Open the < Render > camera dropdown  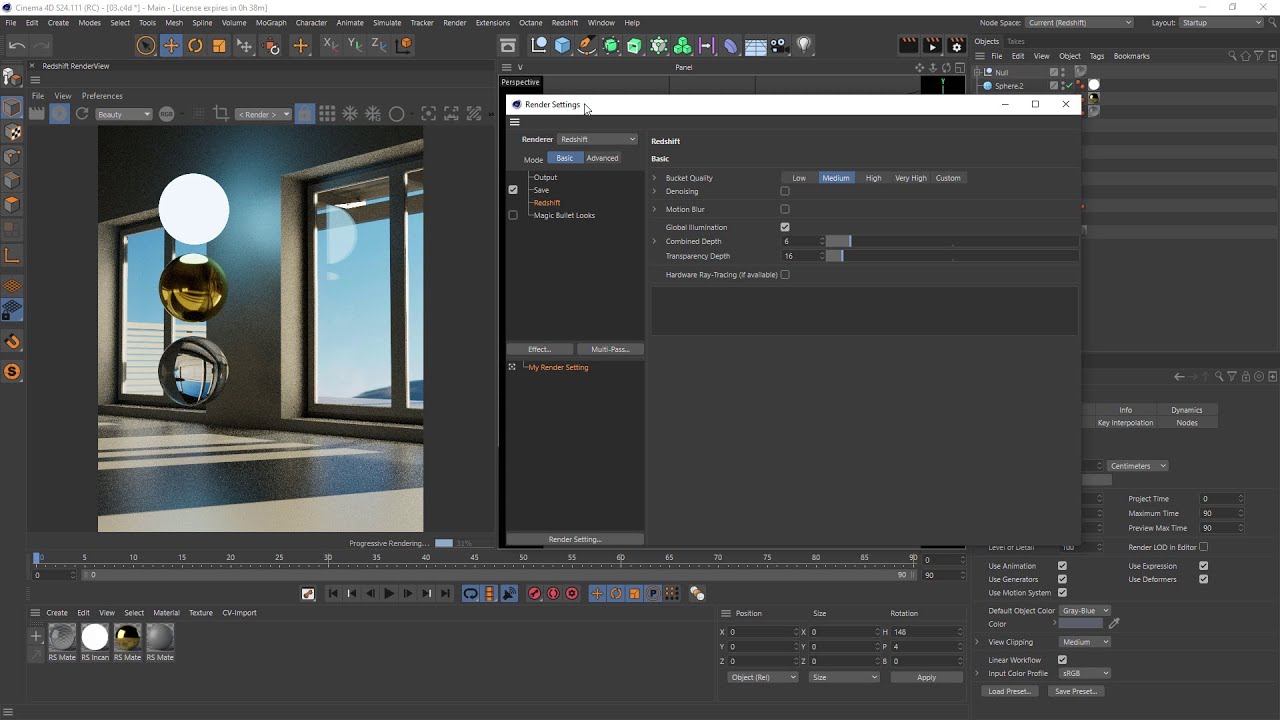(263, 114)
